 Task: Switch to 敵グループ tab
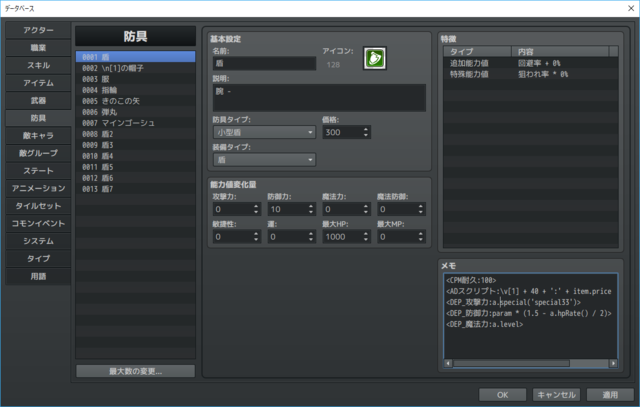(38, 153)
